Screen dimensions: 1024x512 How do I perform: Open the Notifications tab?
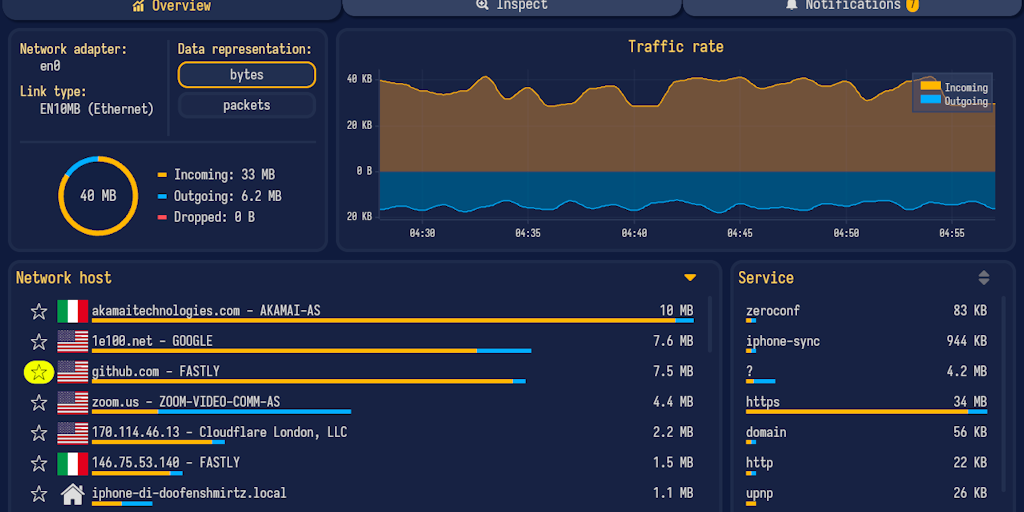[853, 7]
